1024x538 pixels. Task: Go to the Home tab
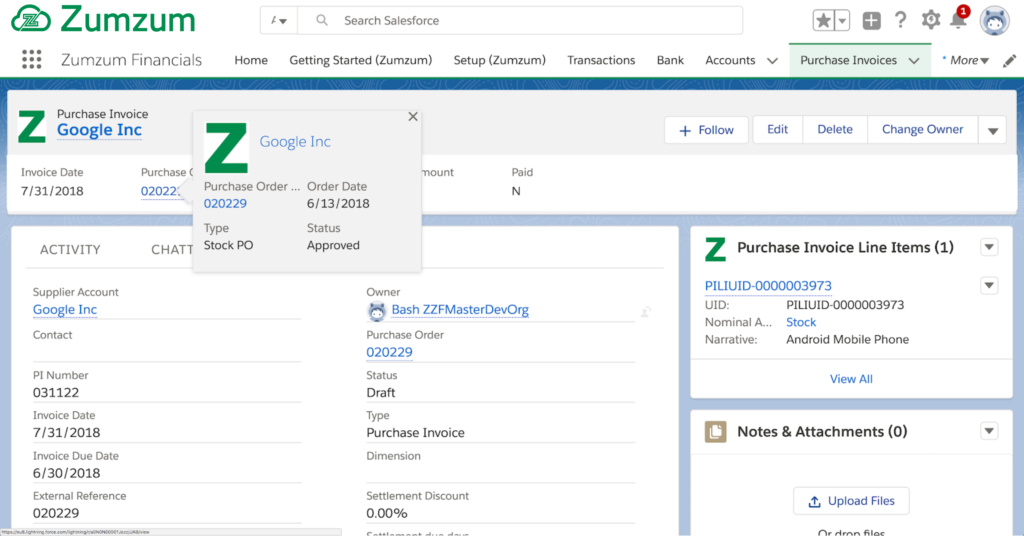251,60
